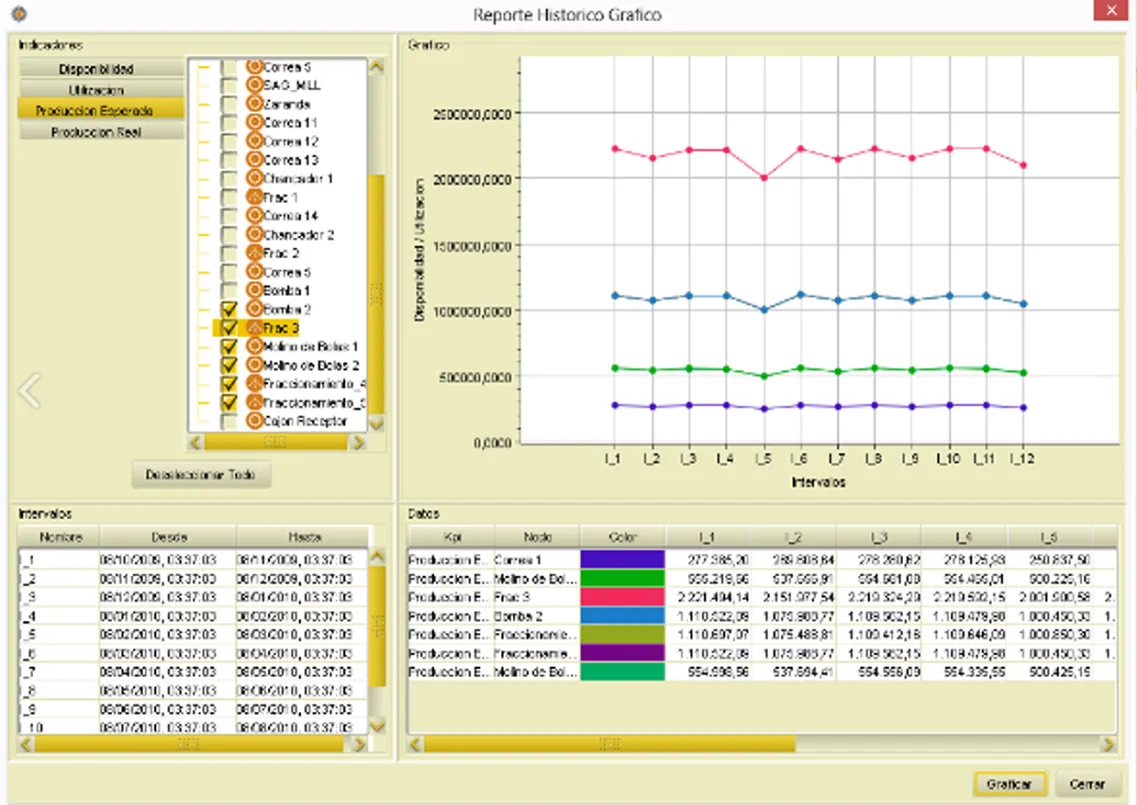Screen dimensions: 1137x805
Task: Click Deseleccionar Todo button
Action: point(201,474)
